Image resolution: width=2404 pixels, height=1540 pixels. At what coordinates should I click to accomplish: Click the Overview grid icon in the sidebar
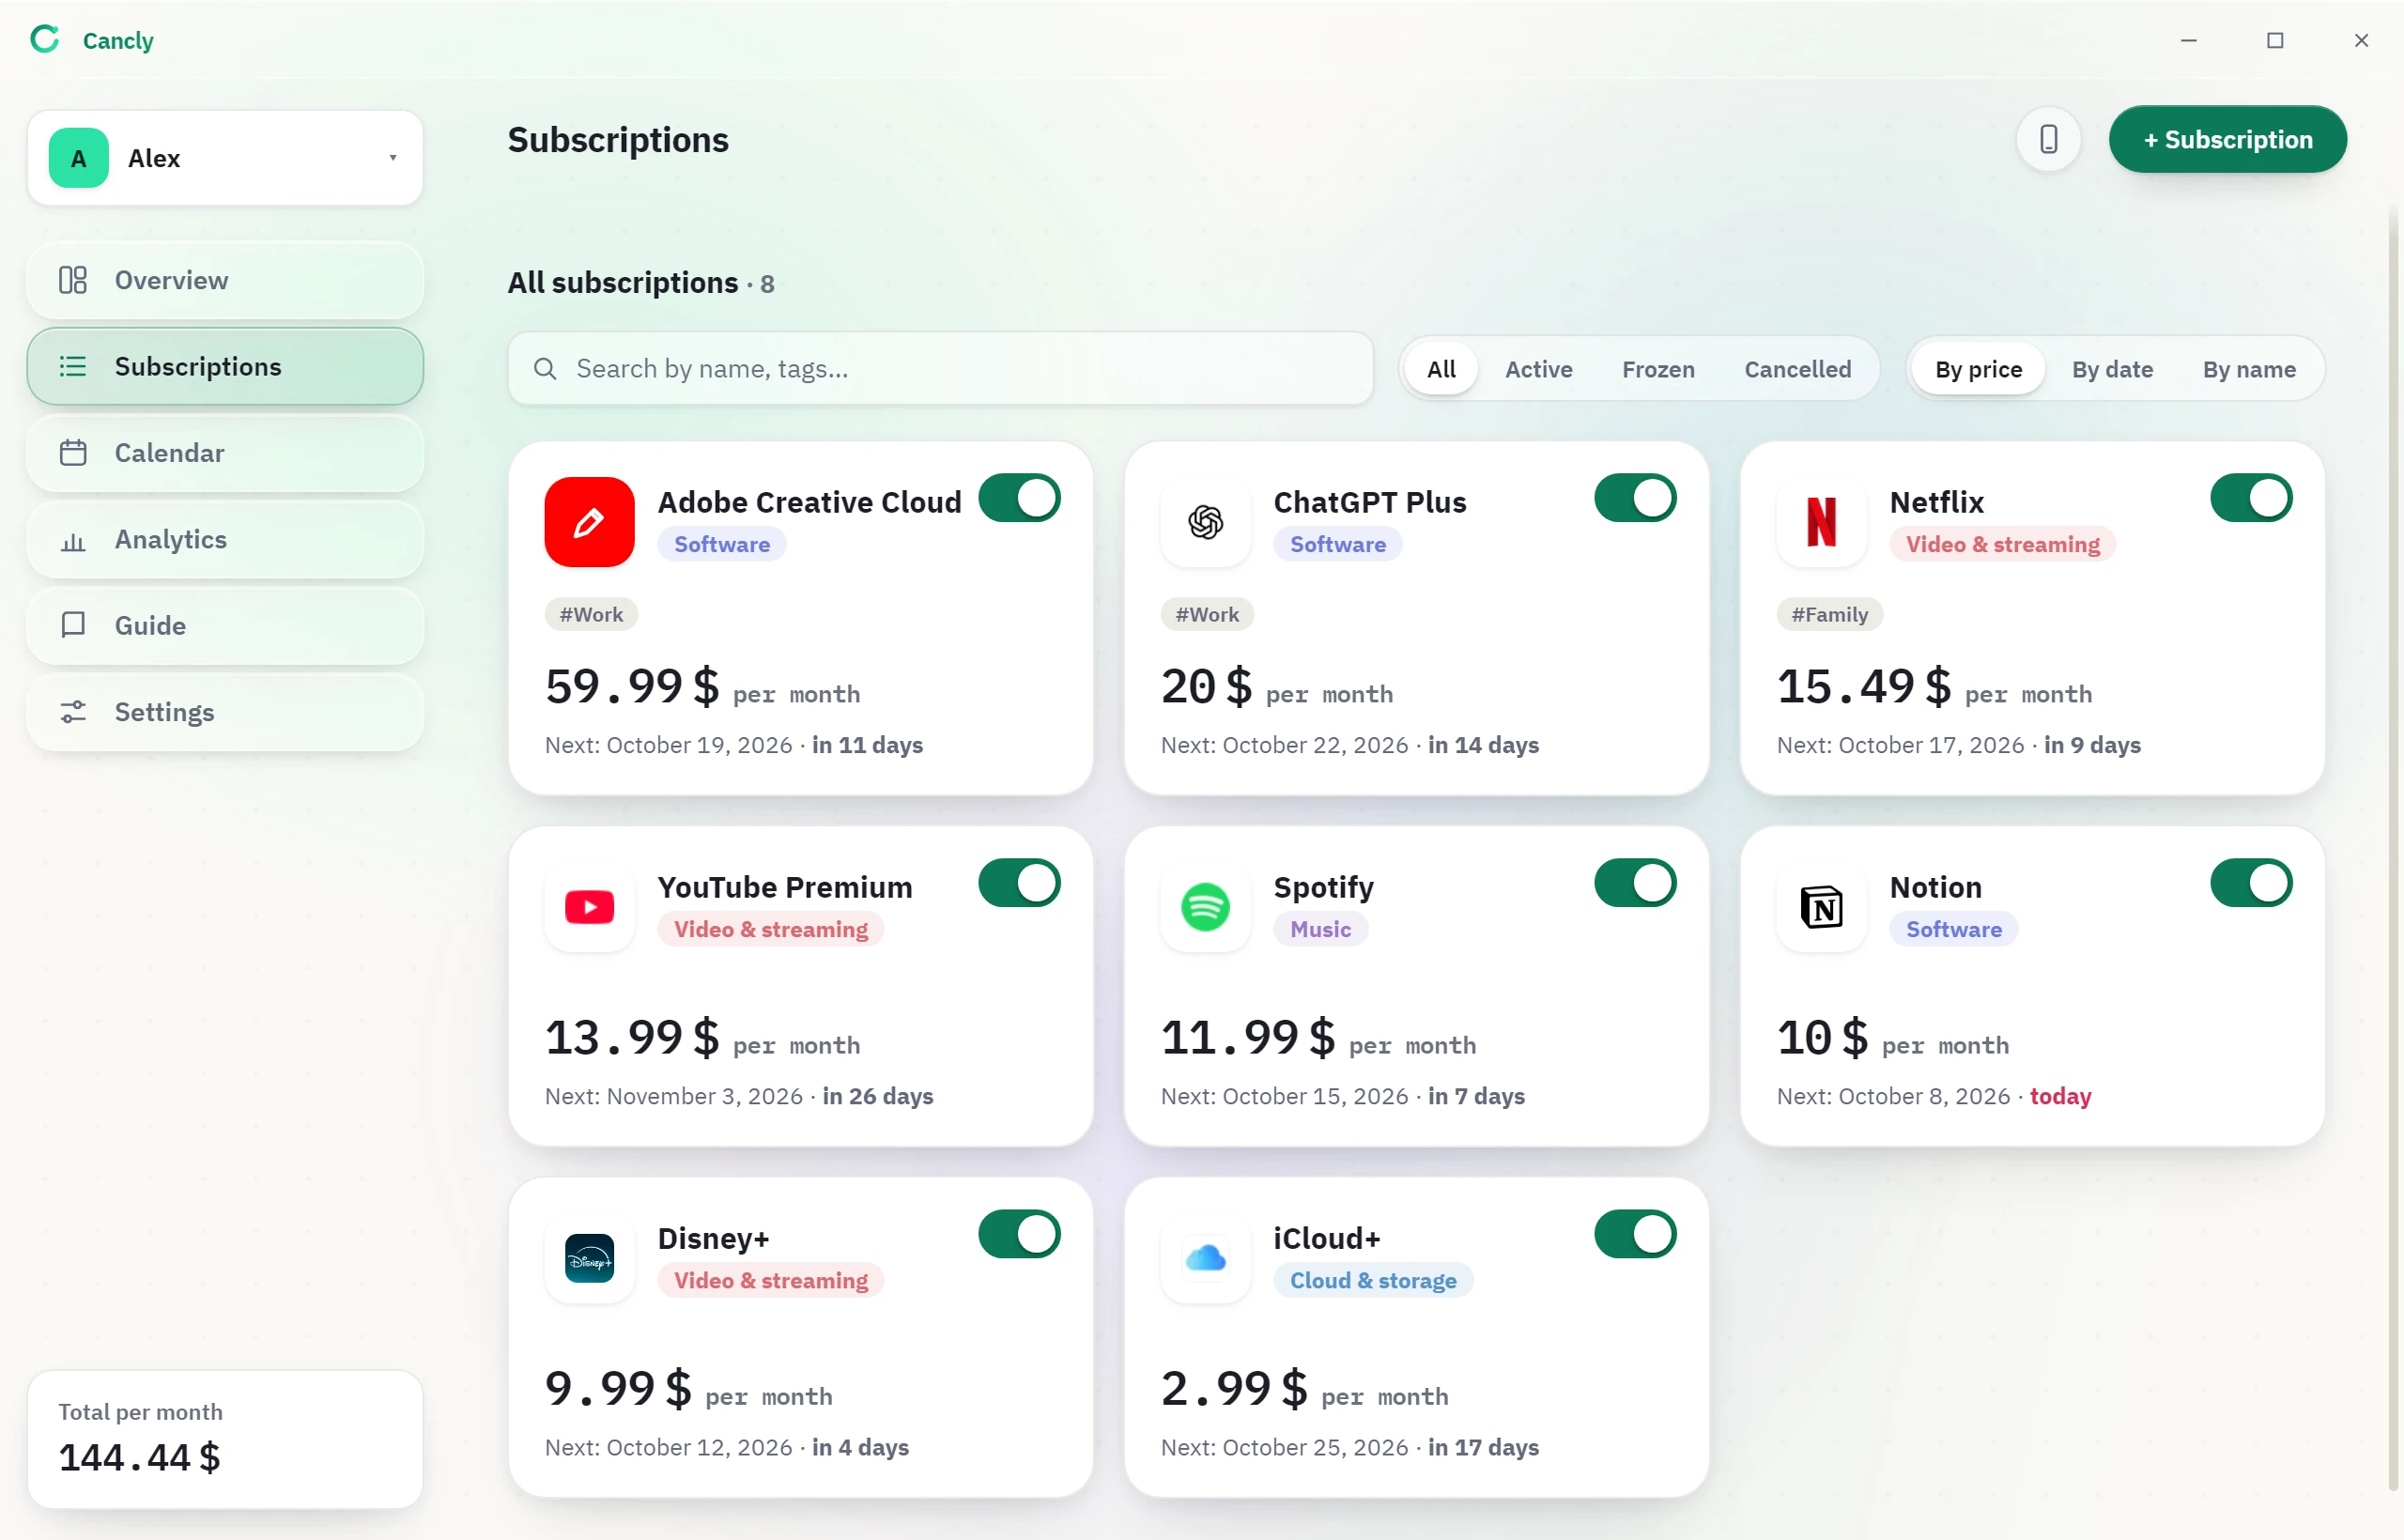(73, 280)
